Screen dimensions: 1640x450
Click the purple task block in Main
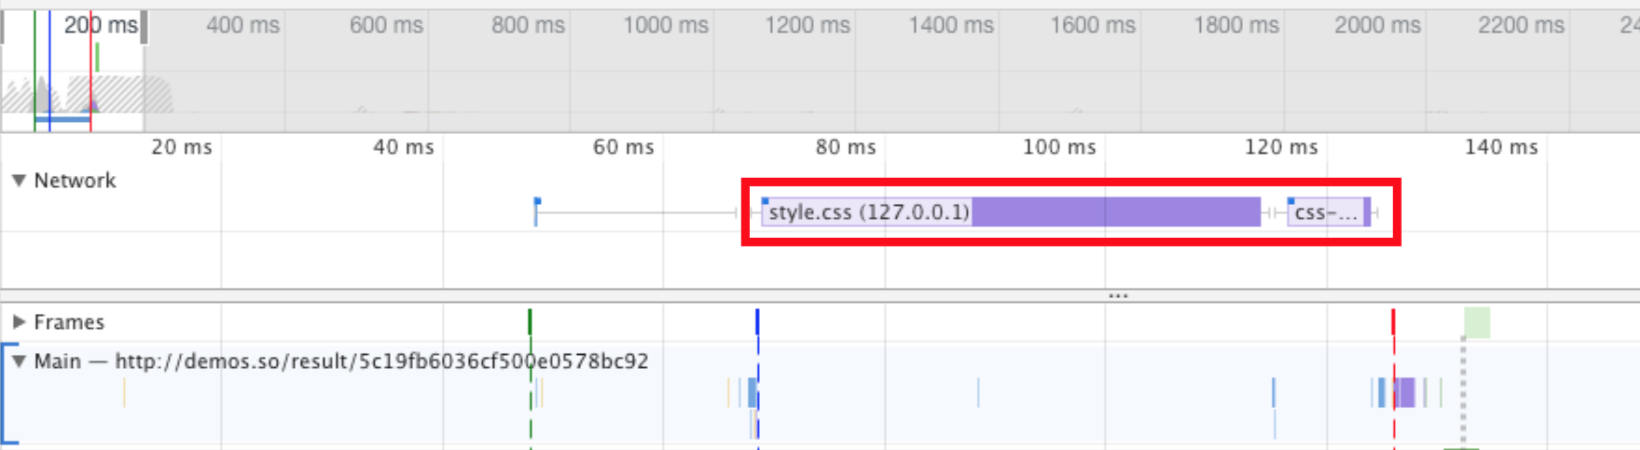(1405, 392)
